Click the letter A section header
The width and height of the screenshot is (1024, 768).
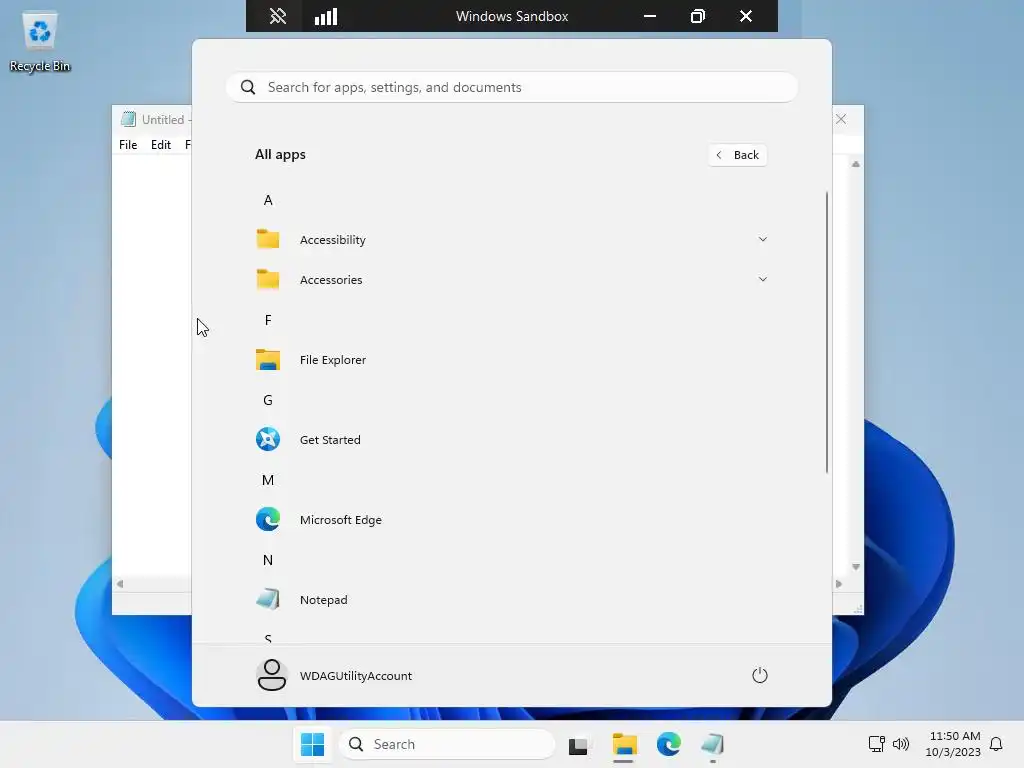[x=268, y=200]
